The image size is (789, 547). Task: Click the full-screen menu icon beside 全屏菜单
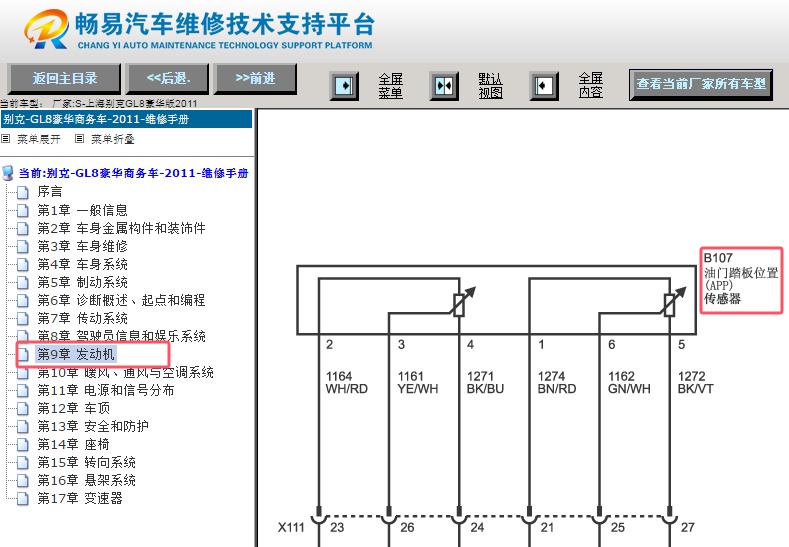(x=344, y=86)
